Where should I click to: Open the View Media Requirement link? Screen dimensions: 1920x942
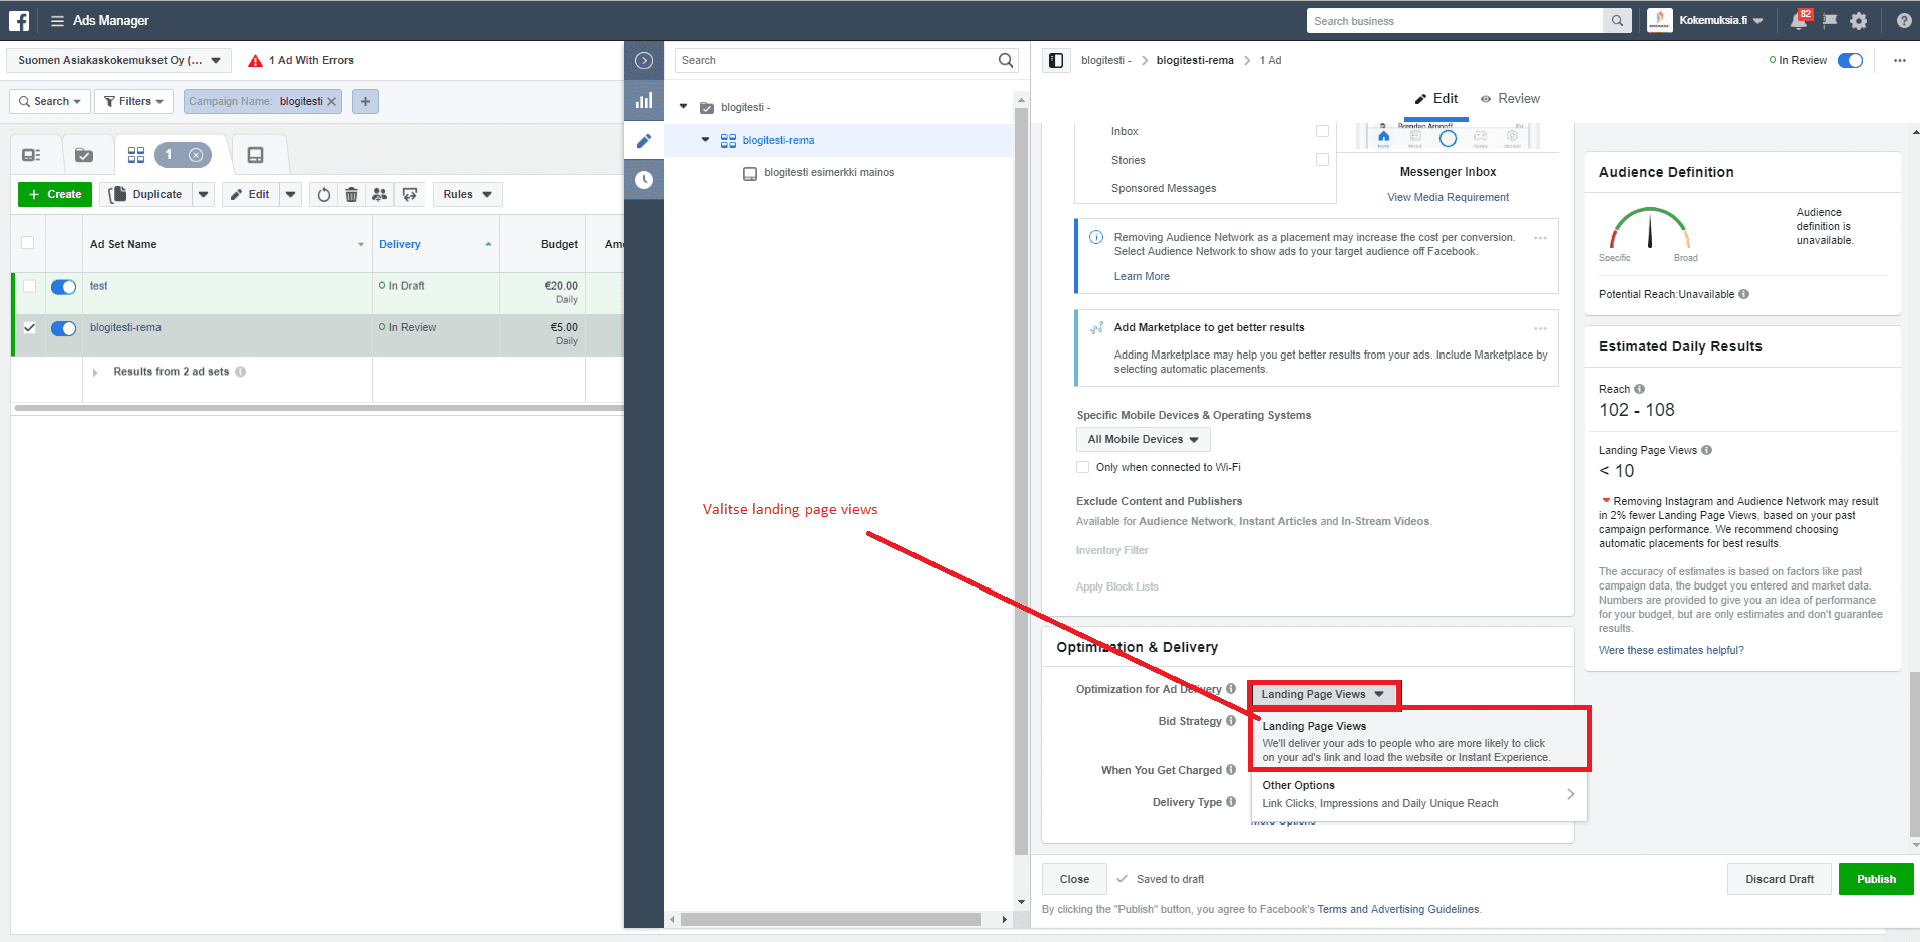(x=1448, y=198)
